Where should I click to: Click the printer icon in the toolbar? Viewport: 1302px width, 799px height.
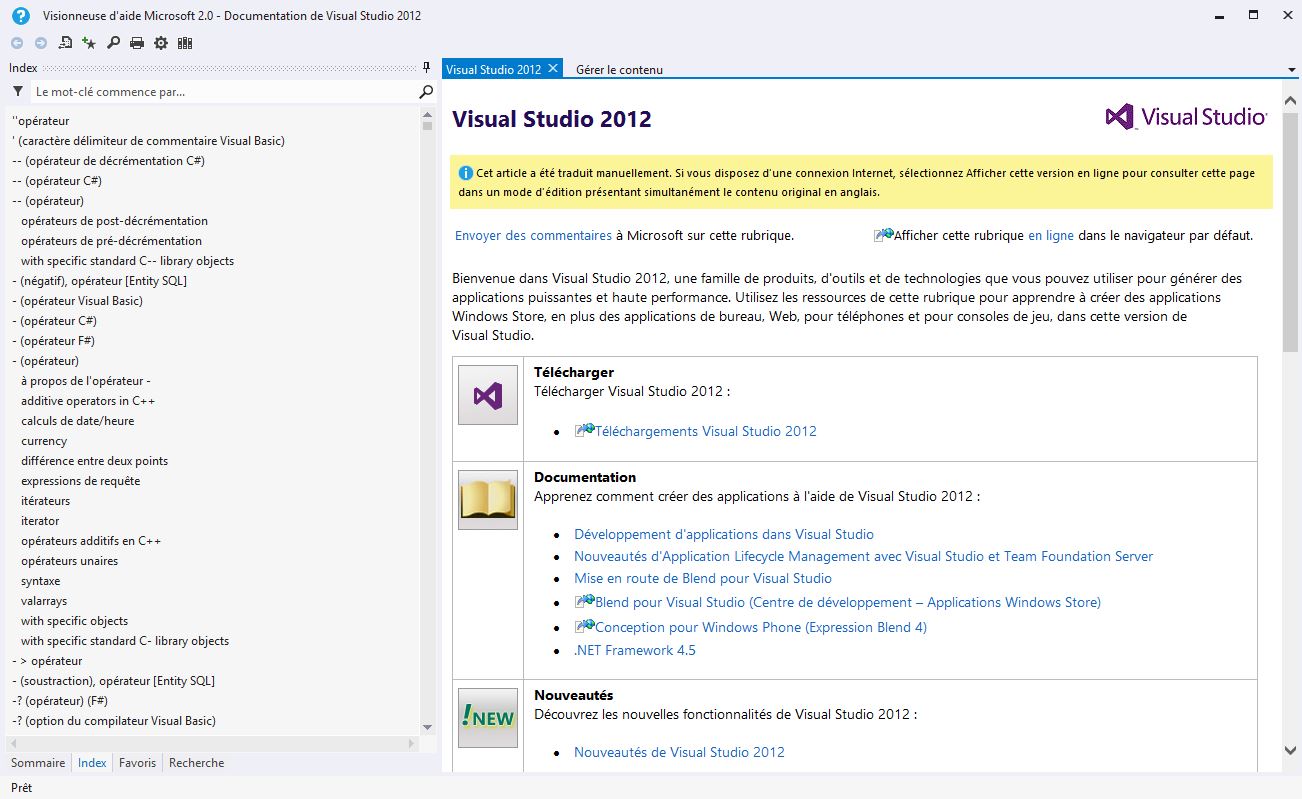(x=137, y=43)
